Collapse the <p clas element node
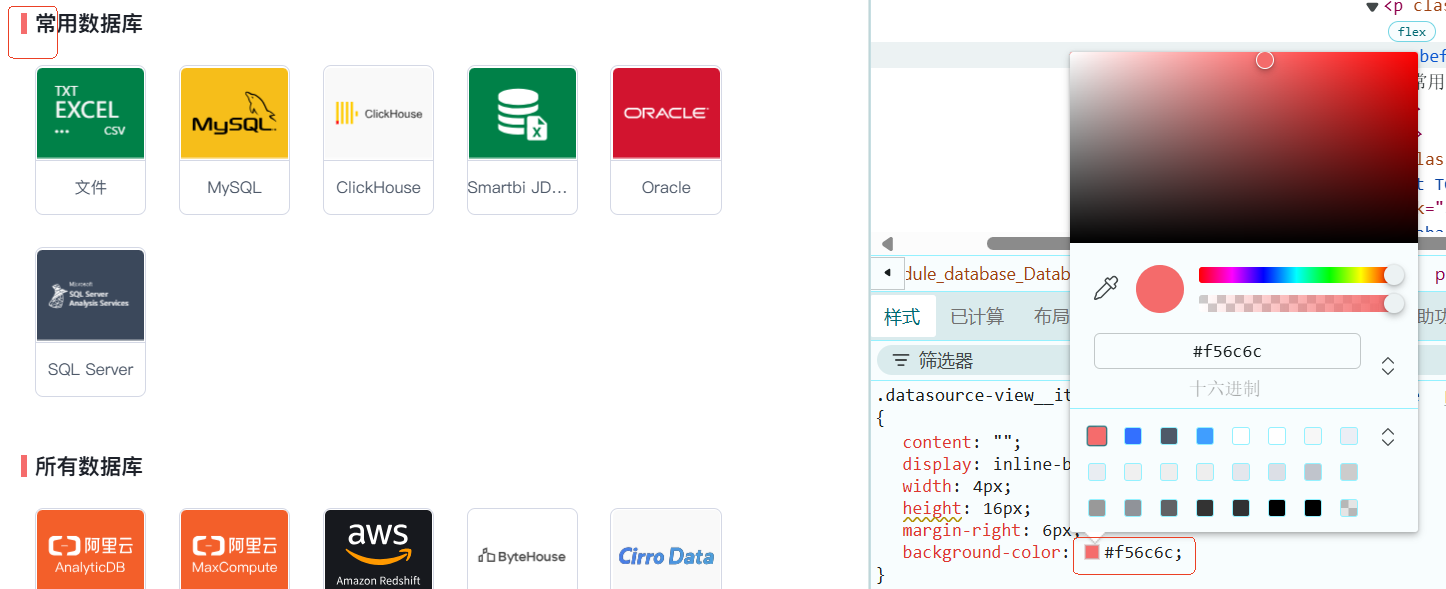This screenshot has width=1446, height=589. click(x=1372, y=7)
